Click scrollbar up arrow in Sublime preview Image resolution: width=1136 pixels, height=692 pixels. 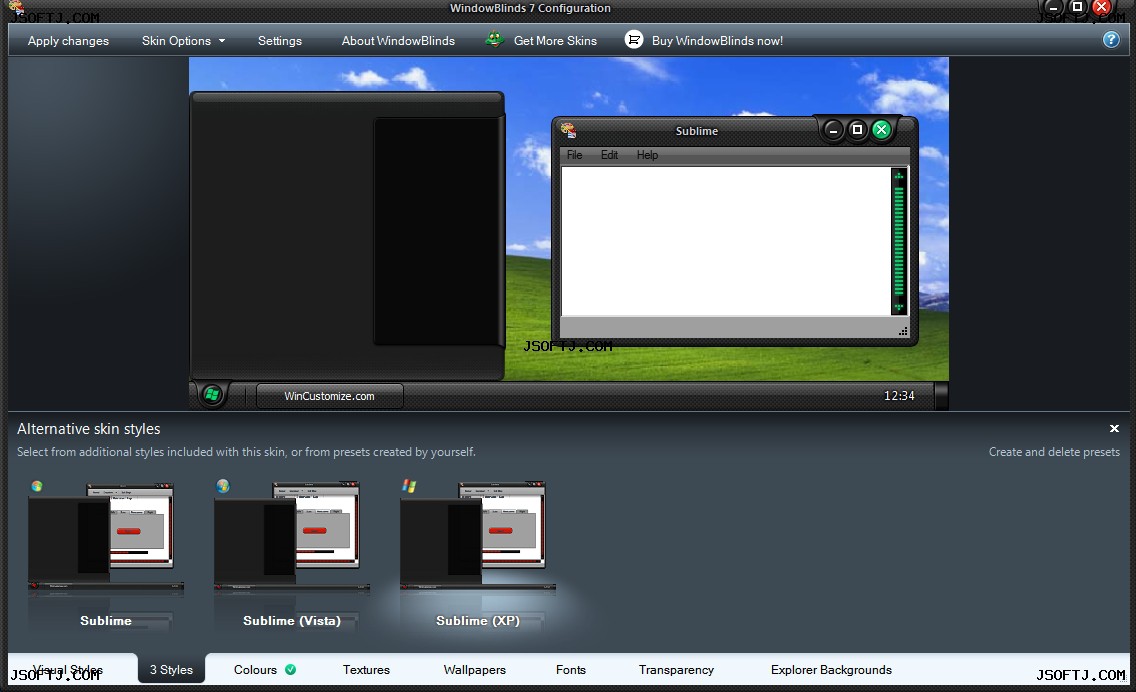pyautogui.click(x=899, y=175)
